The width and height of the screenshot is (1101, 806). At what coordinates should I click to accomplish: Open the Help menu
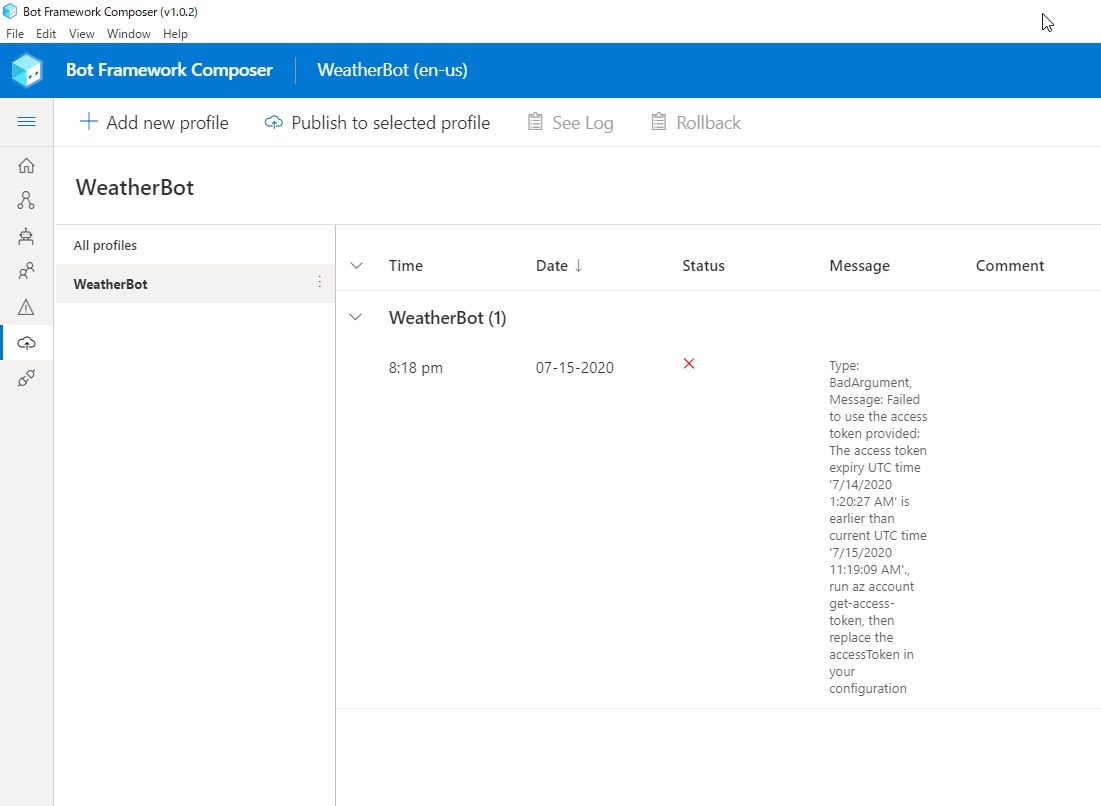coord(175,34)
